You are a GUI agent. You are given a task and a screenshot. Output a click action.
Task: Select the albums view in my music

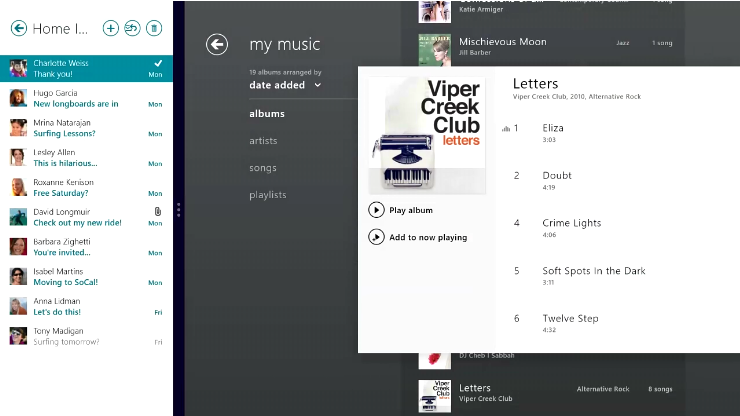(x=267, y=114)
